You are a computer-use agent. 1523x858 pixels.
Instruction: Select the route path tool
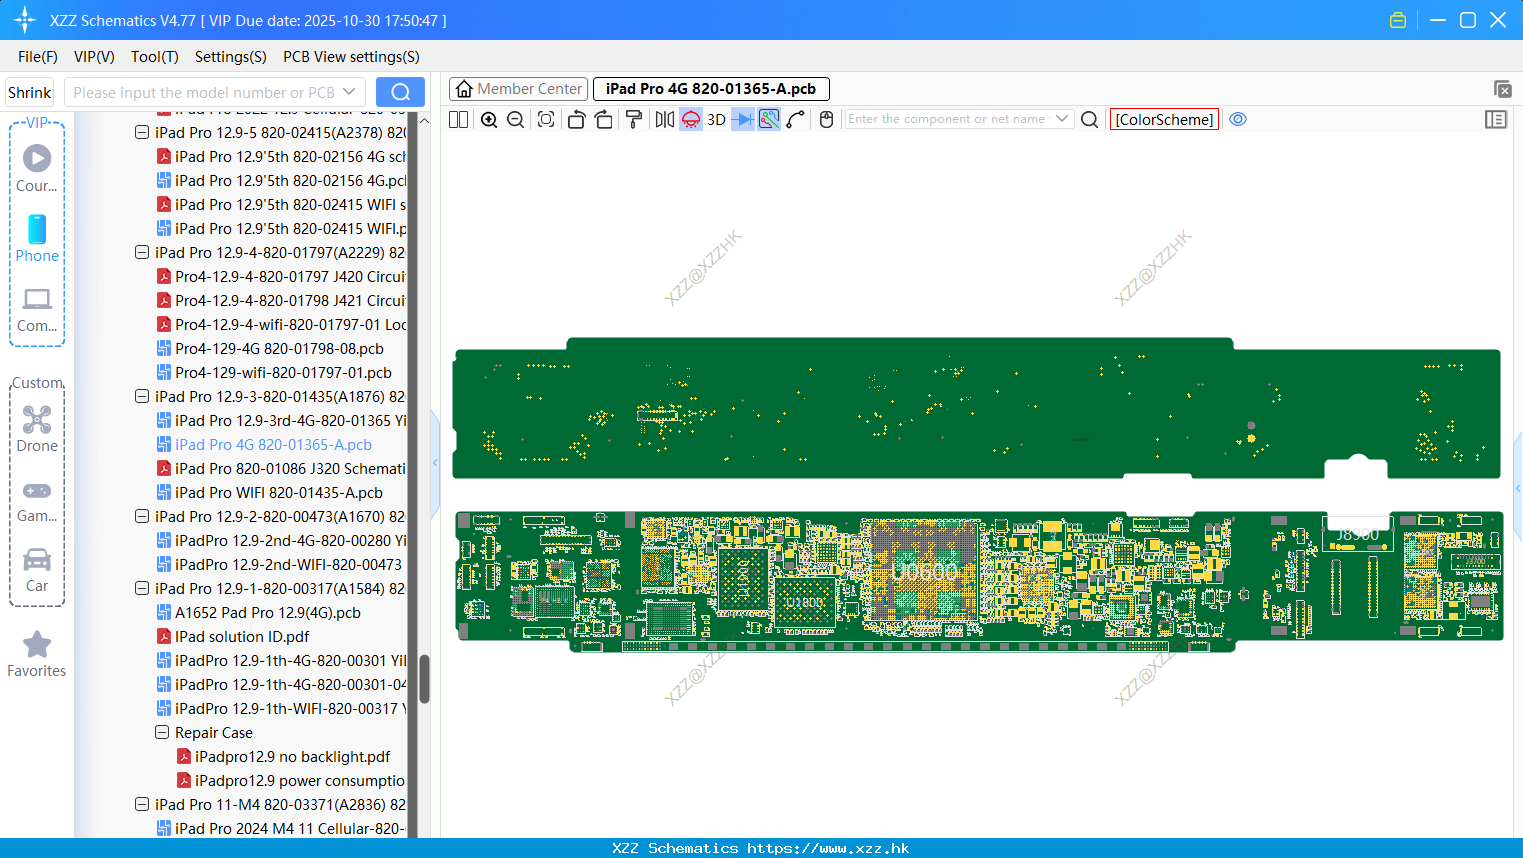[796, 119]
